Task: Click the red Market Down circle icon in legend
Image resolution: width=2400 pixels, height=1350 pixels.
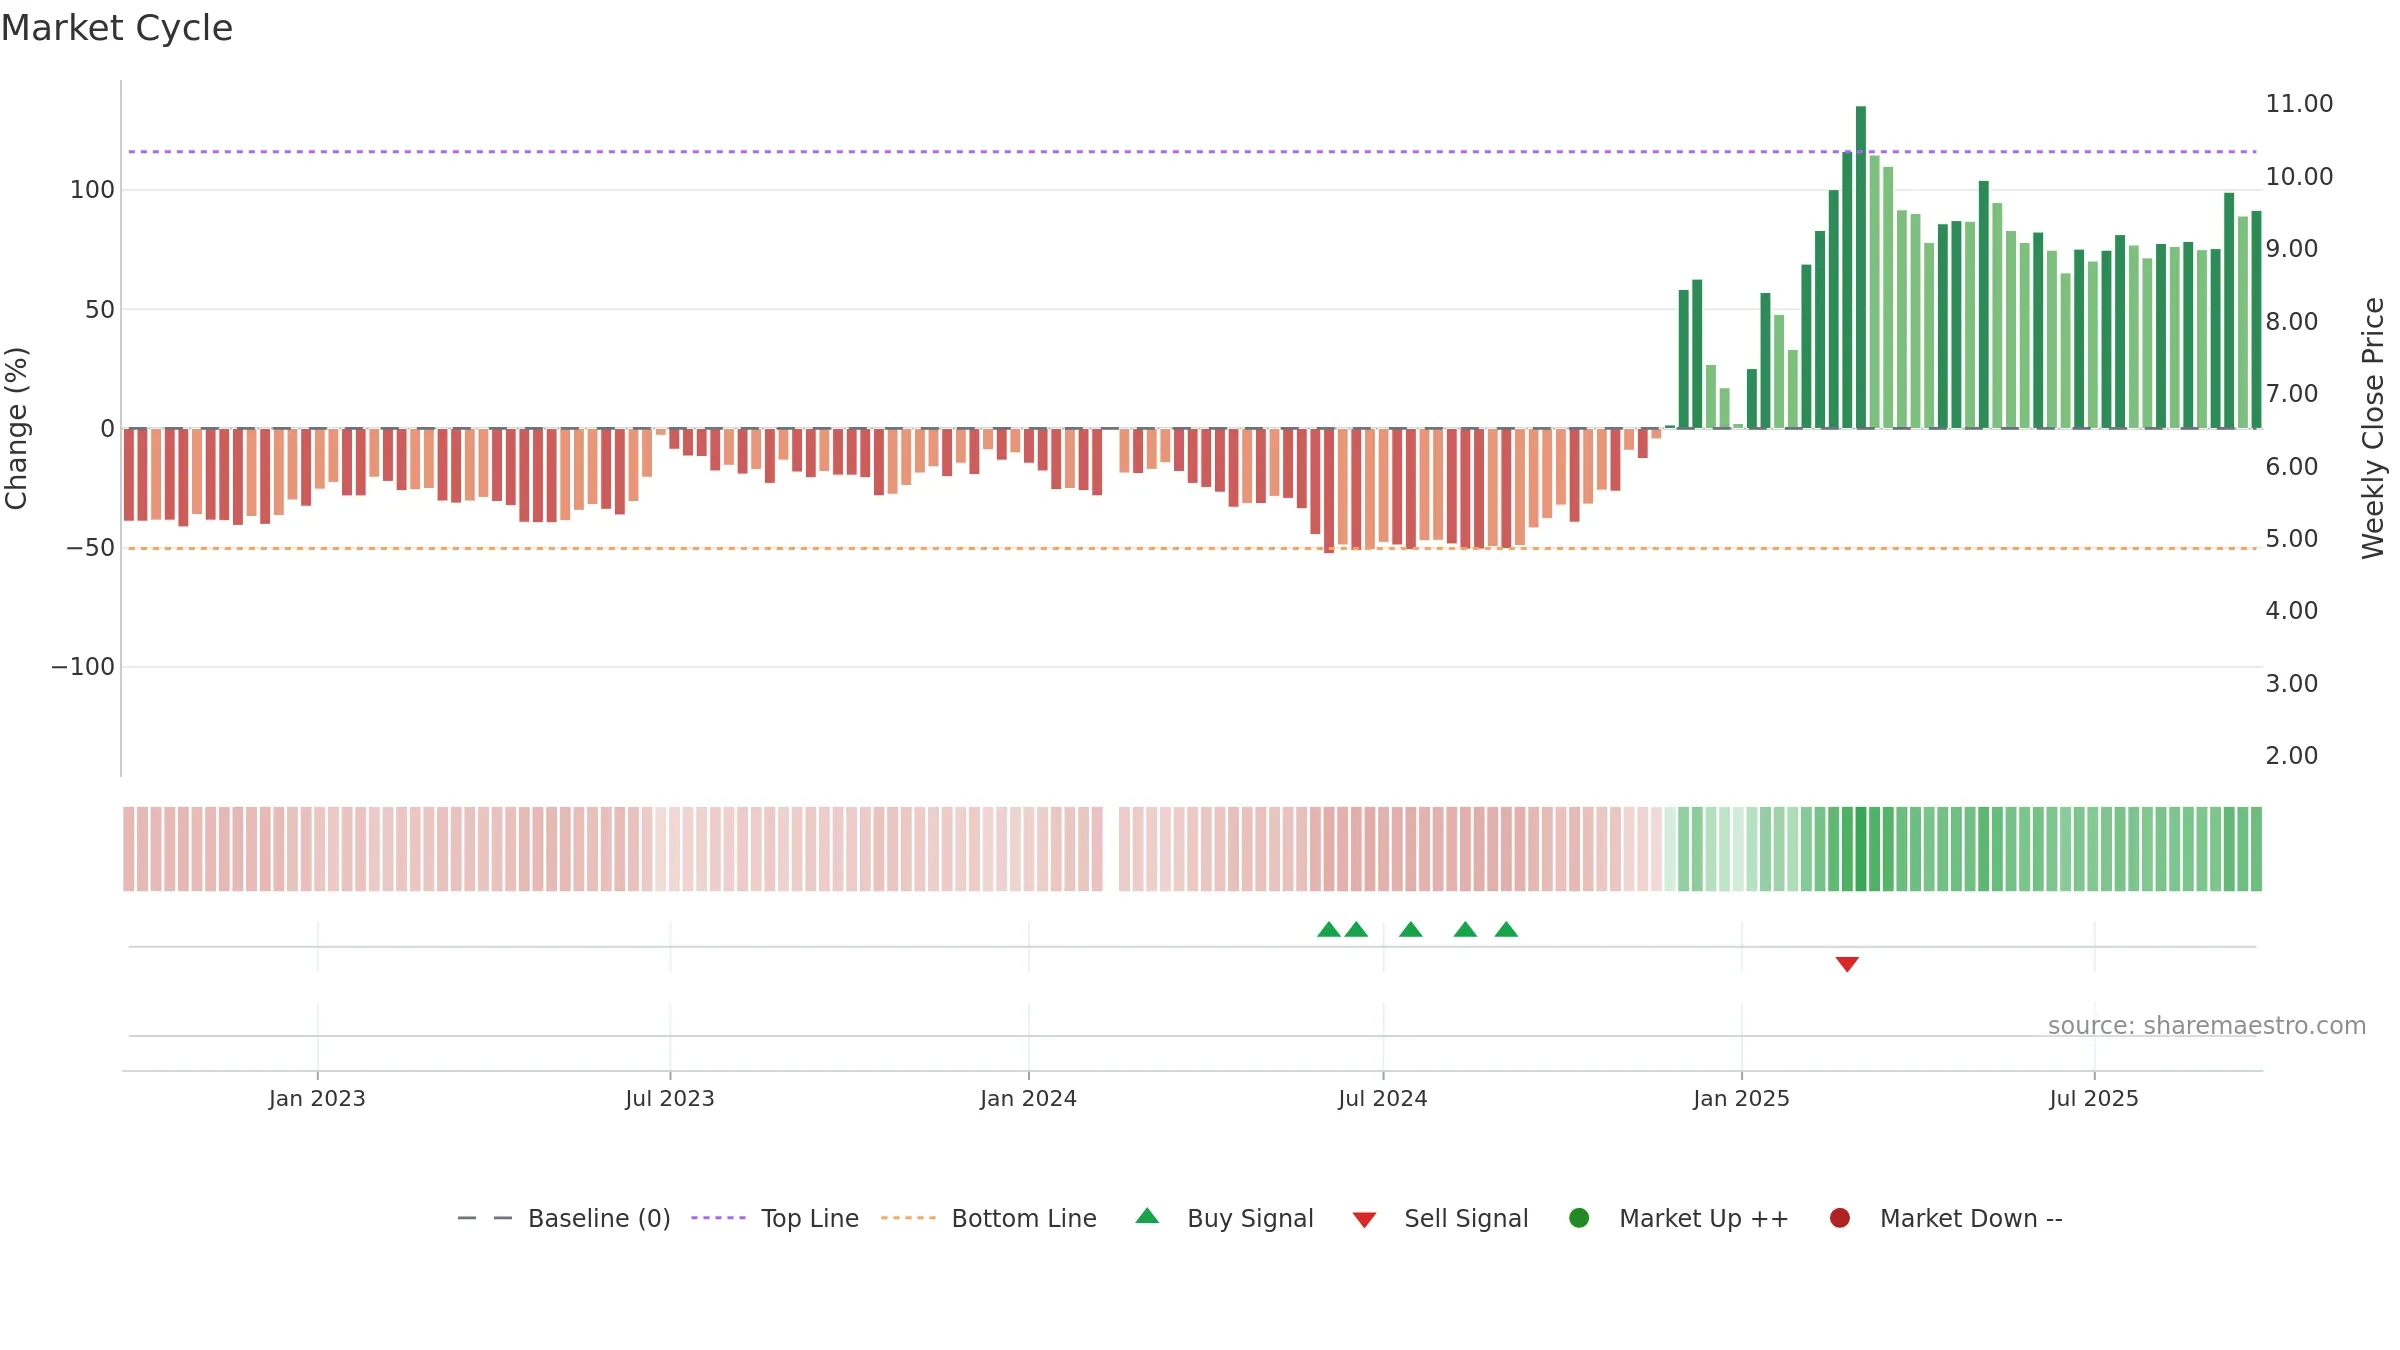Action: coord(1839,1218)
